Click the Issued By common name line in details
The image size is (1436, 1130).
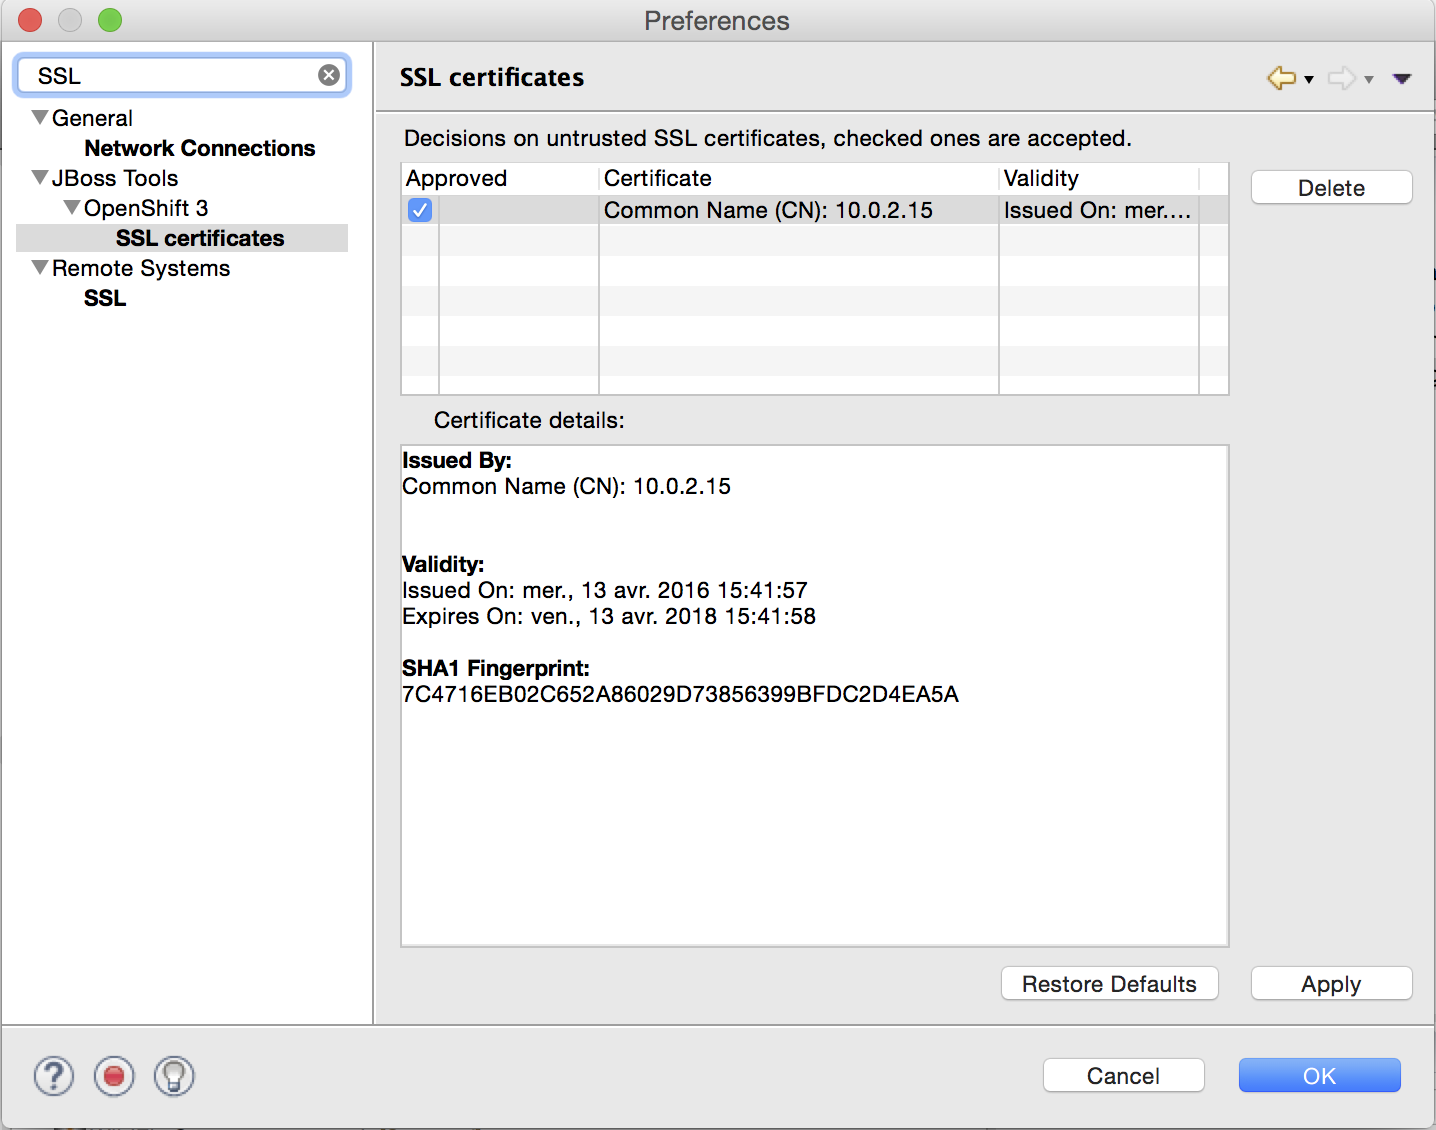pyautogui.click(x=566, y=486)
